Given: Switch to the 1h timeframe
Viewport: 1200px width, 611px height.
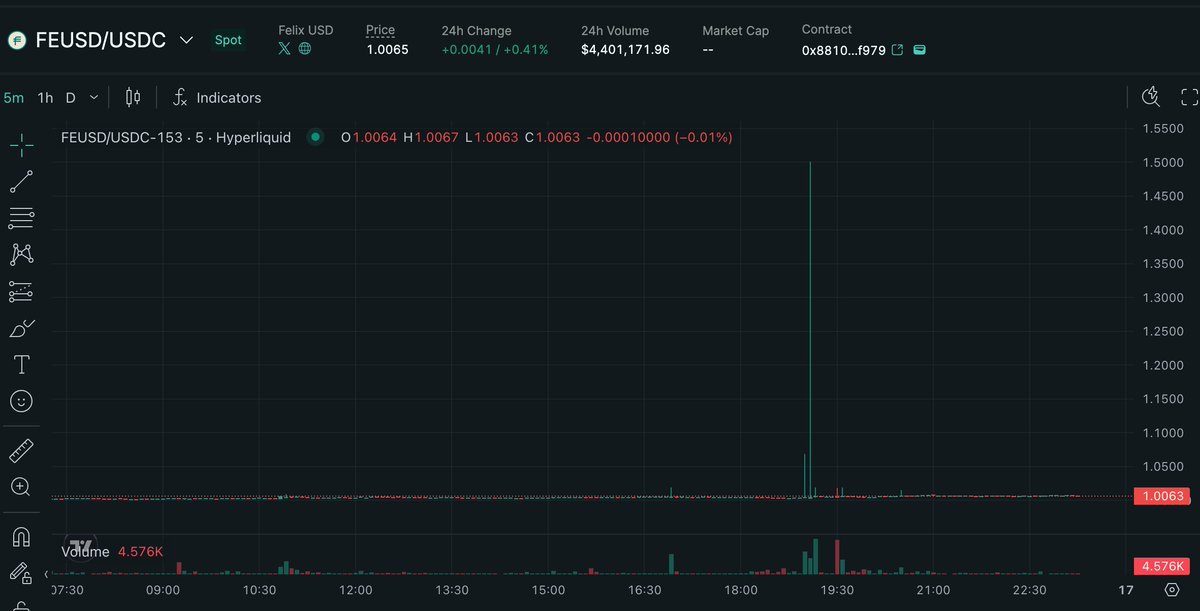Looking at the screenshot, I should coord(44,97).
